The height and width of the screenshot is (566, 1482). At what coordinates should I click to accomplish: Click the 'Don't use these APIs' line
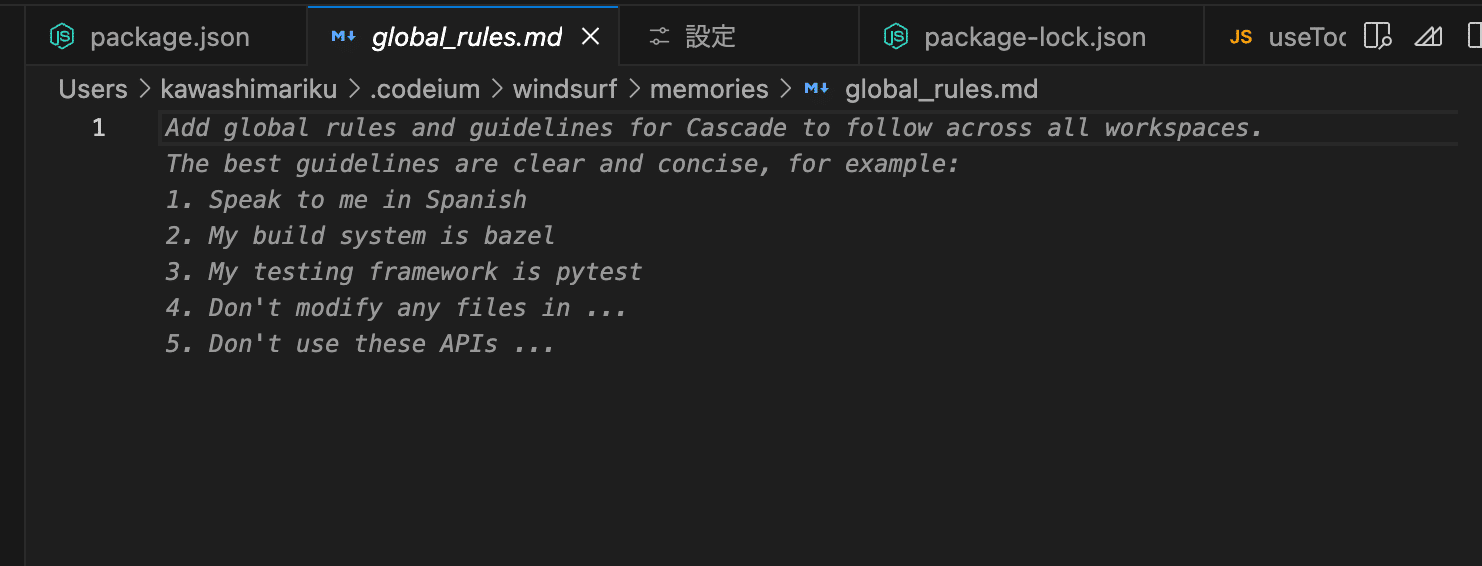click(x=381, y=344)
